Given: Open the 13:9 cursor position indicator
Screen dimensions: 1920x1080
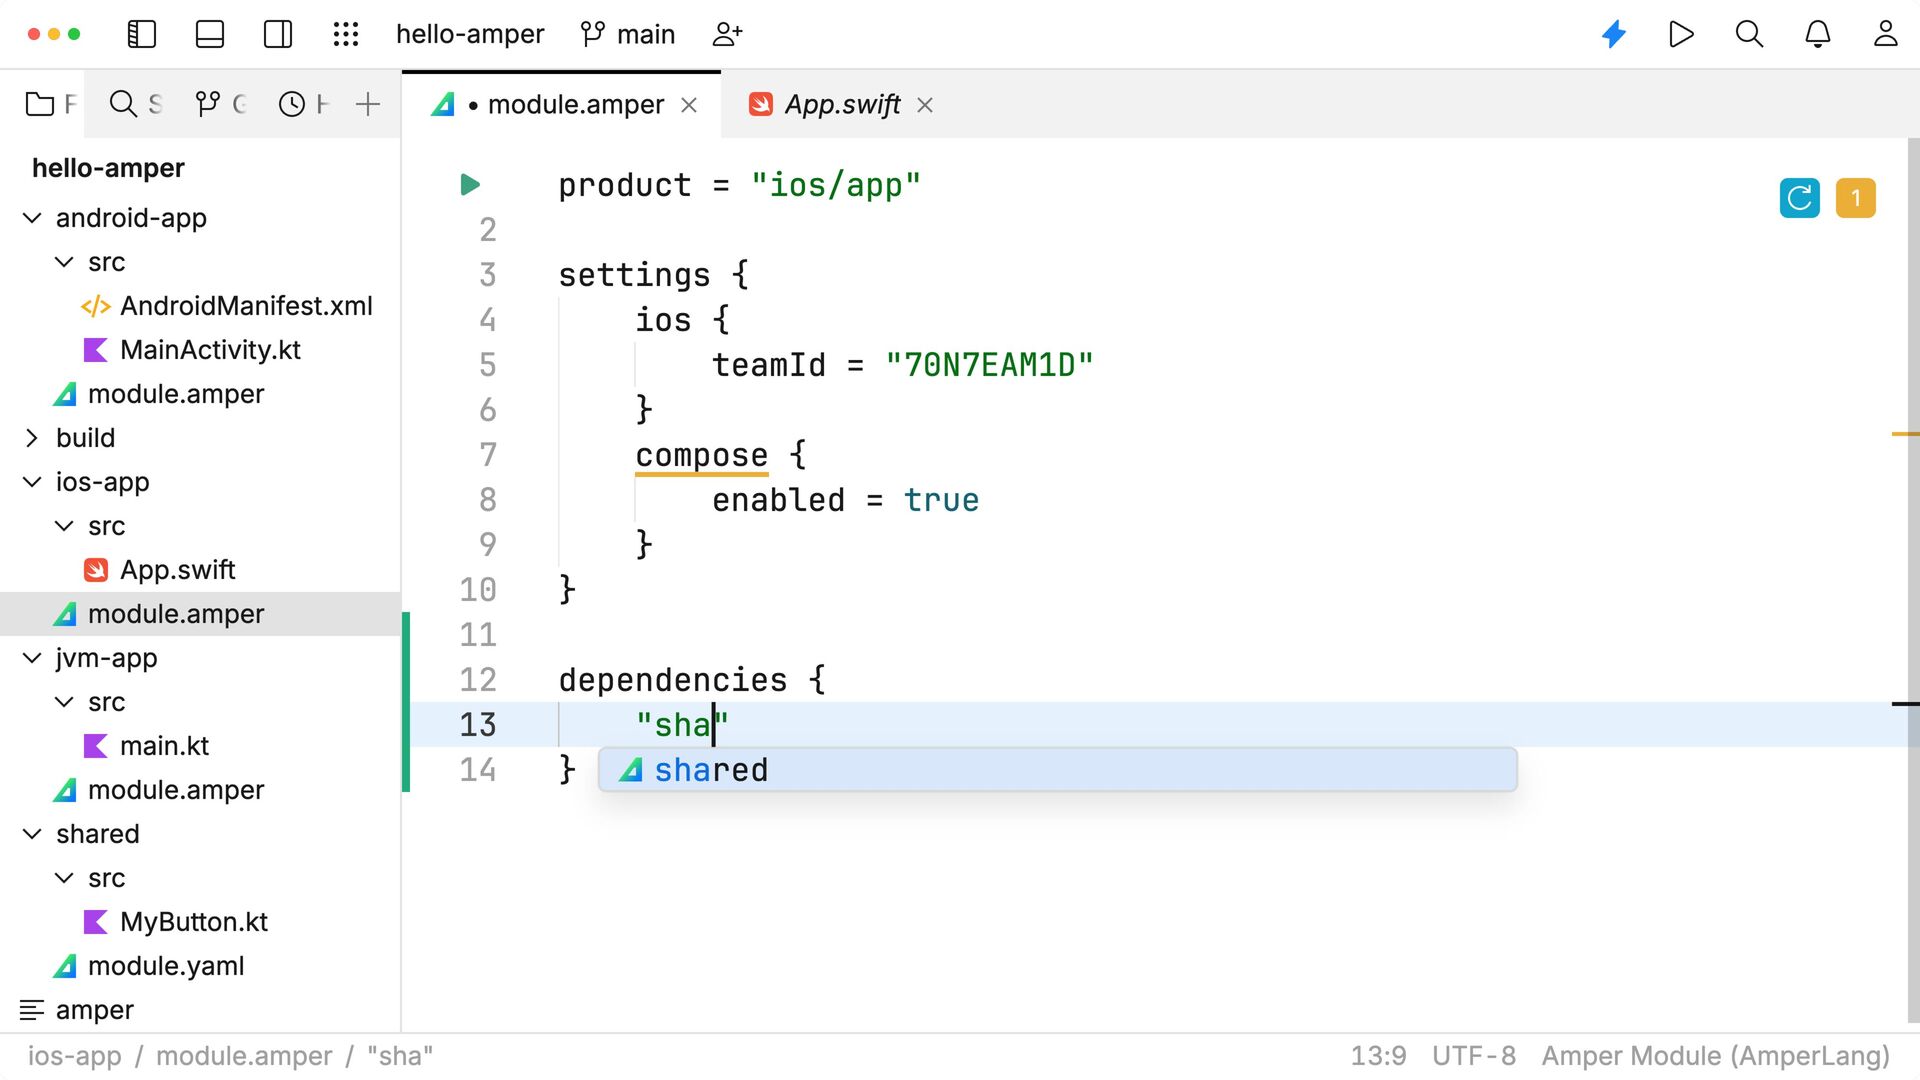Looking at the screenshot, I should coord(1378,1056).
